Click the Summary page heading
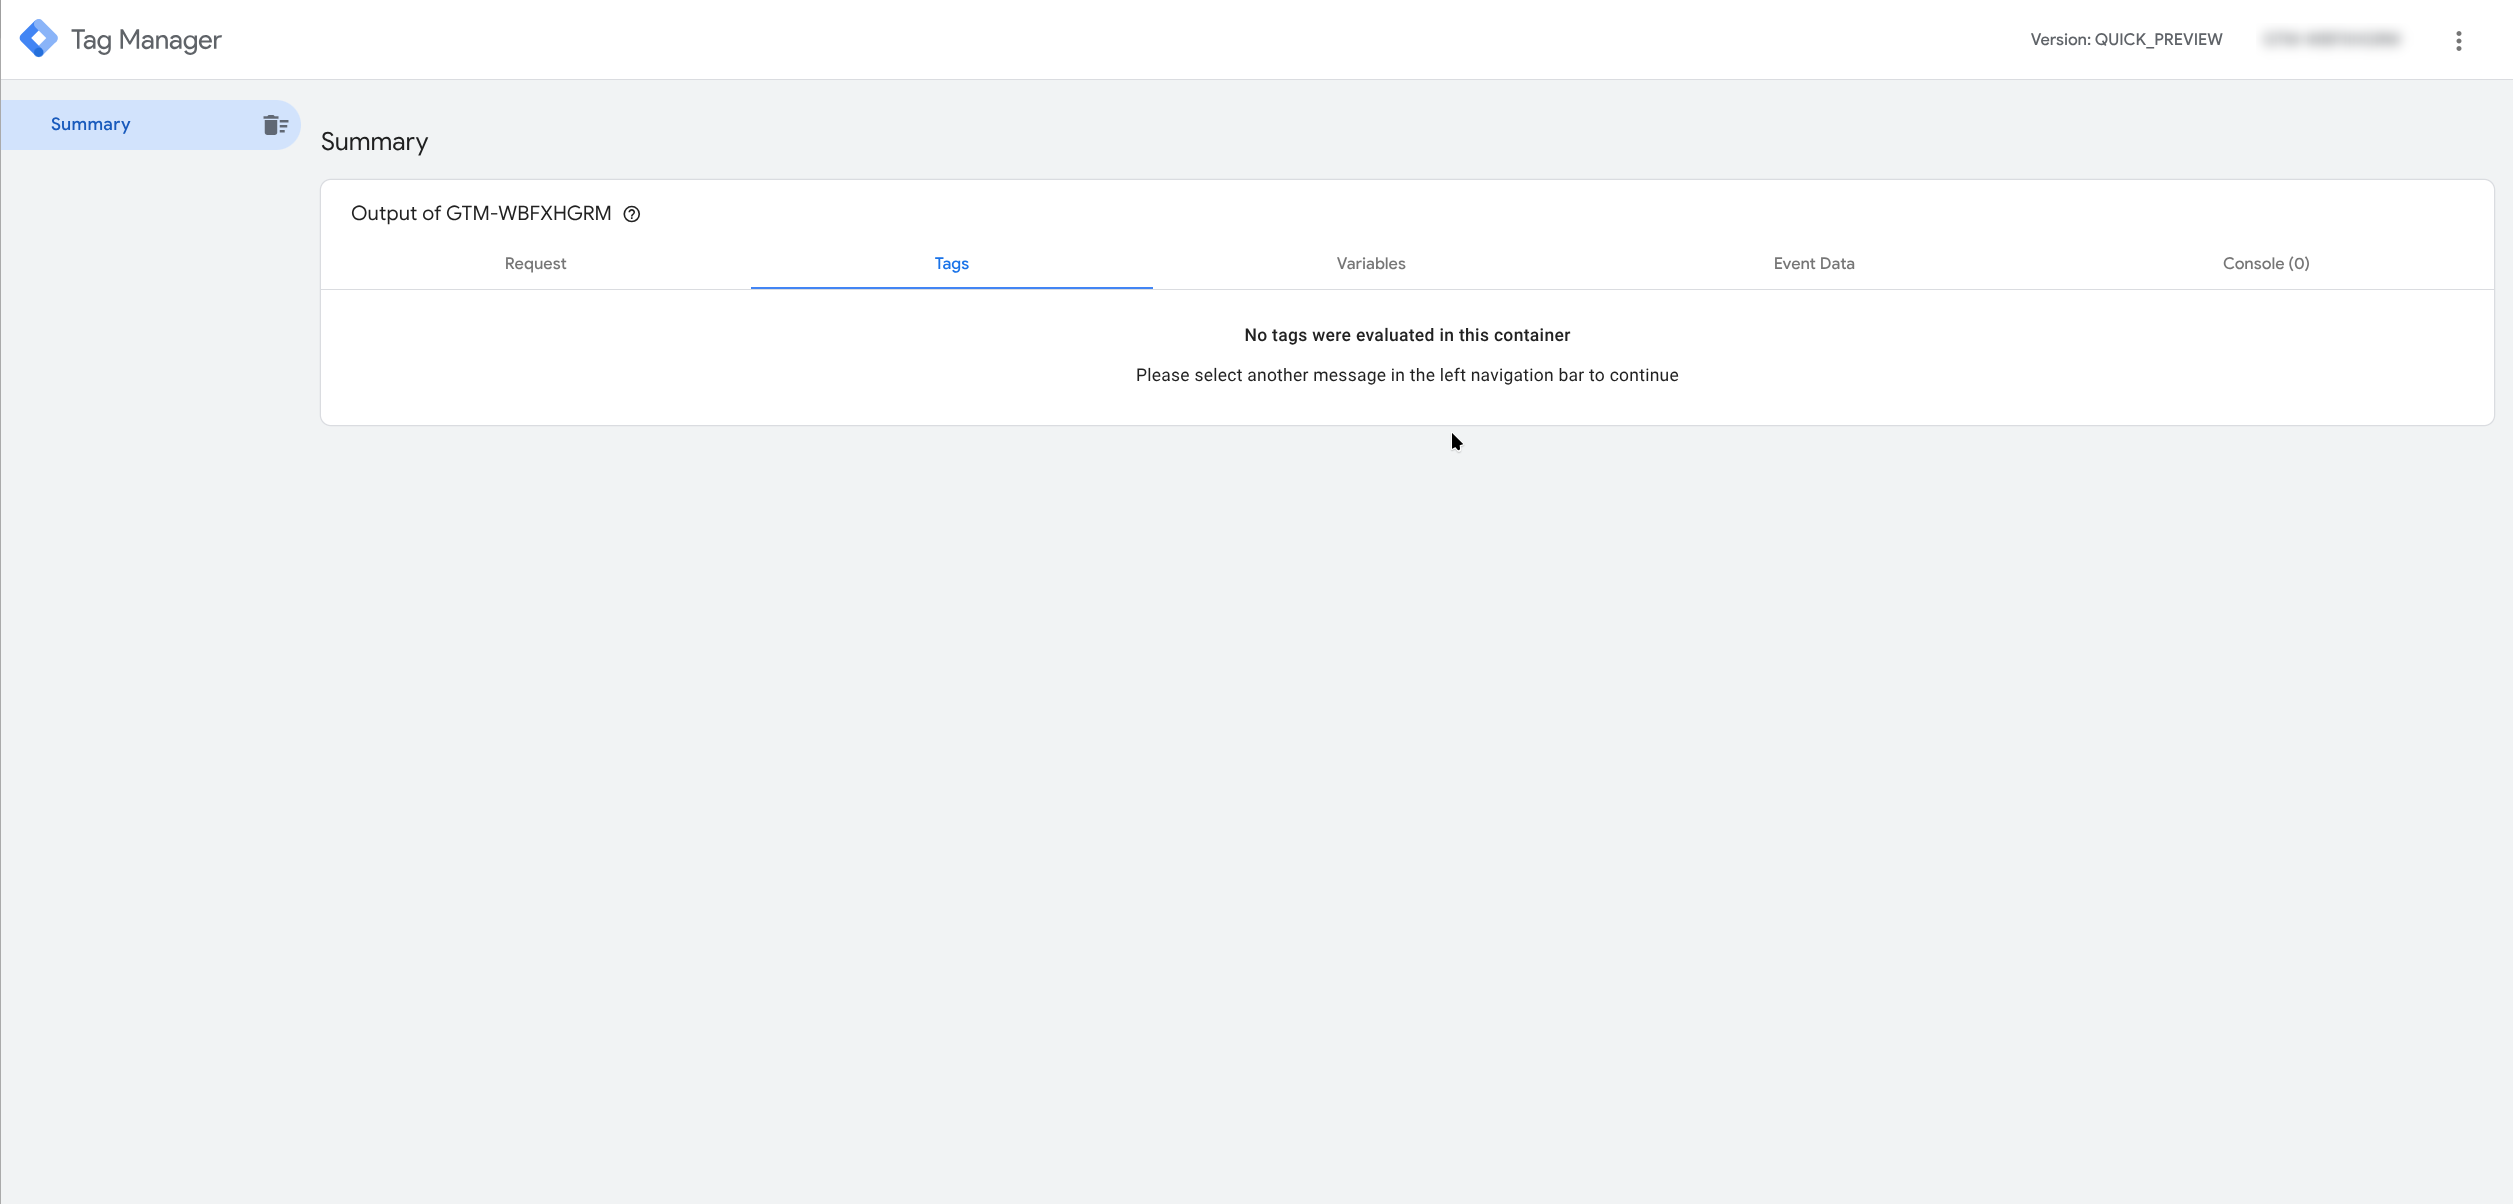This screenshot has height=1204, width=2513. tap(374, 142)
